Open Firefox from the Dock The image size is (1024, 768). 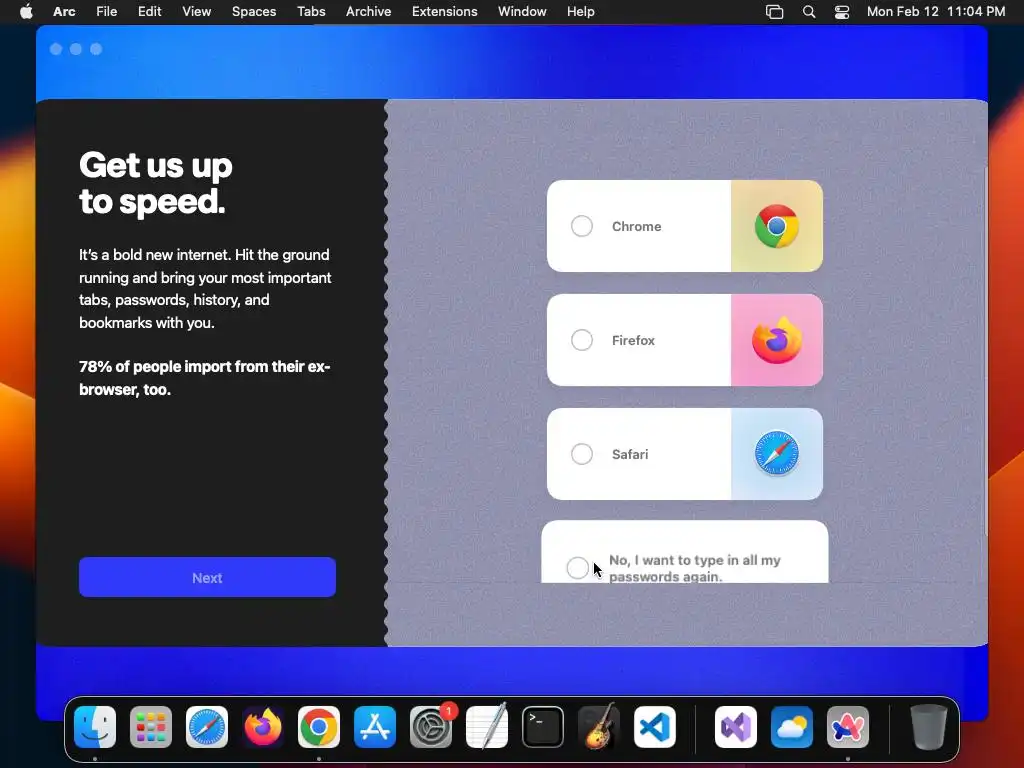point(263,727)
